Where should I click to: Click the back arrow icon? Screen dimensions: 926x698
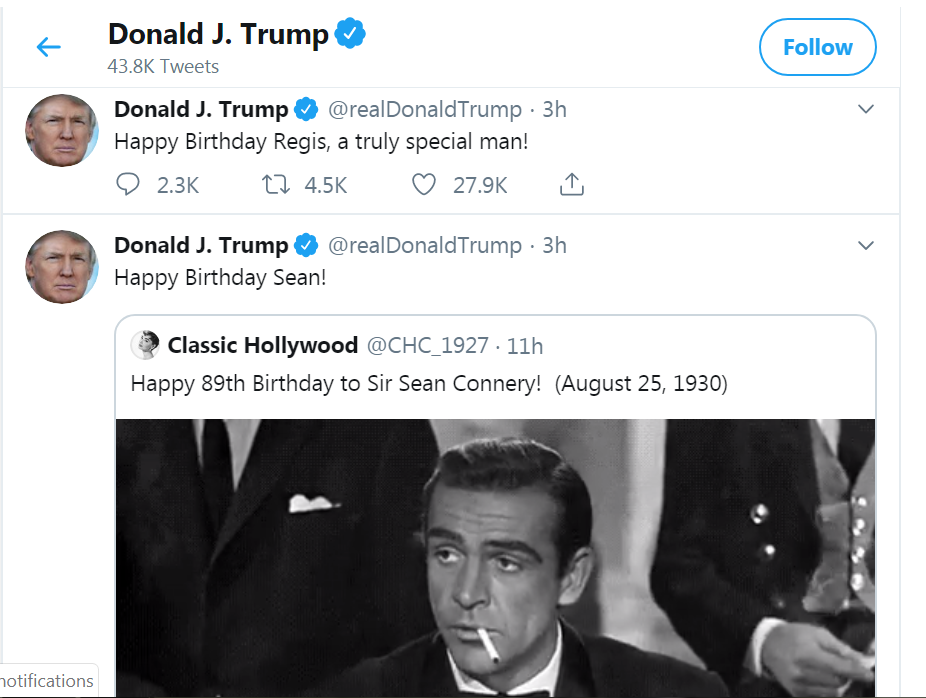tap(48, 47)
